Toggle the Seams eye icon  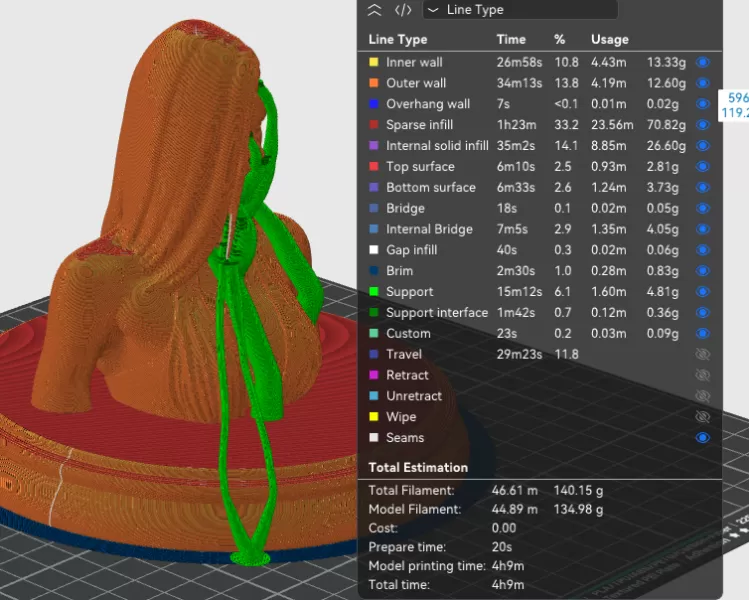point(702,438)
